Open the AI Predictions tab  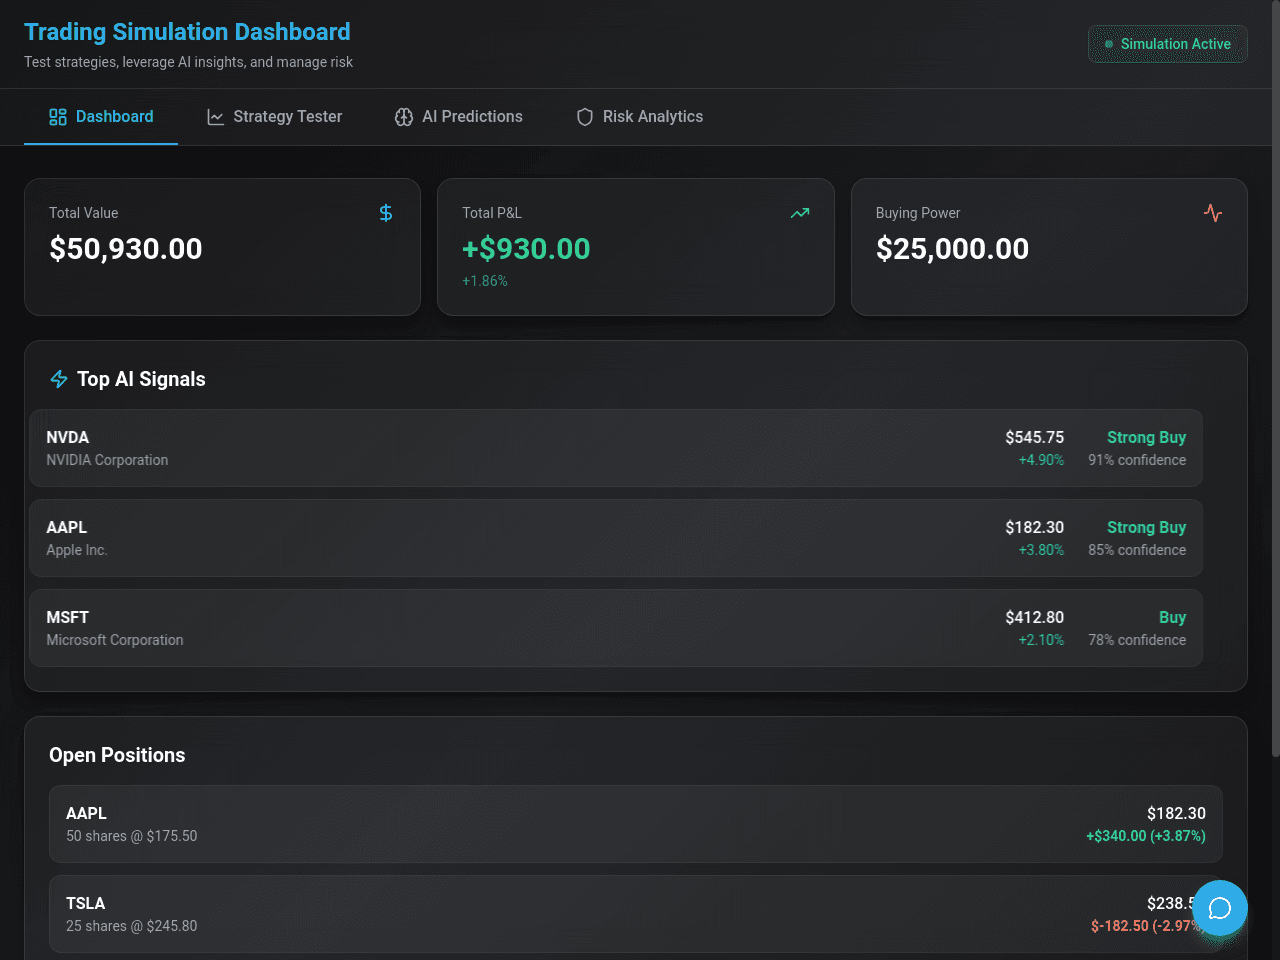pos(459,117)
